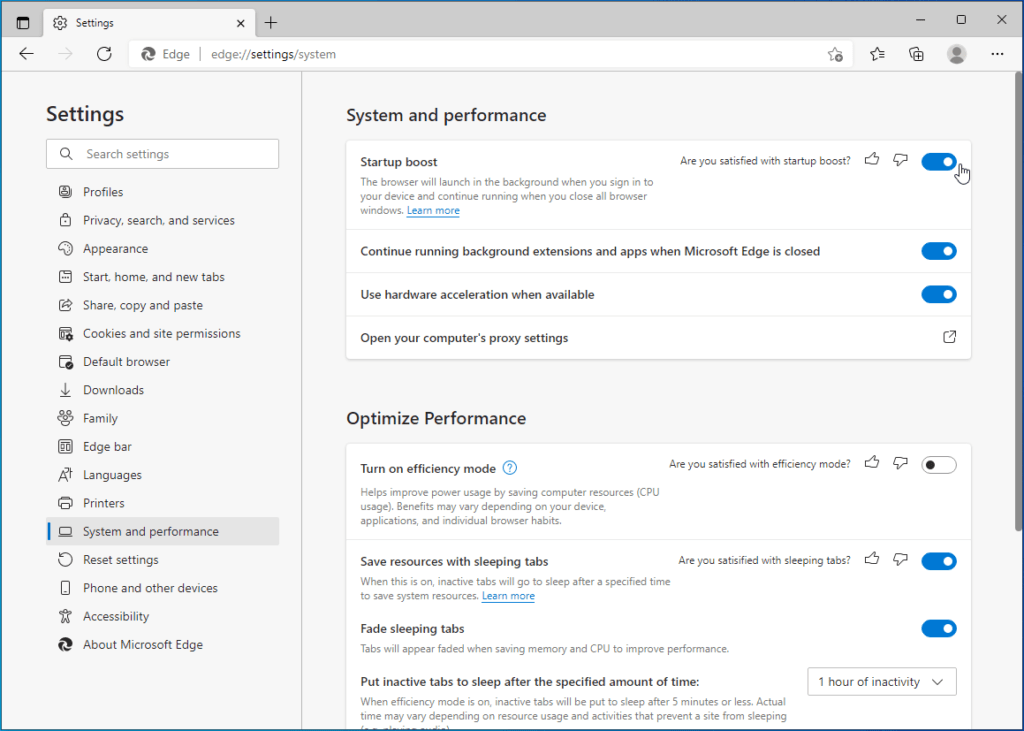Click the Search settings field

162,153
